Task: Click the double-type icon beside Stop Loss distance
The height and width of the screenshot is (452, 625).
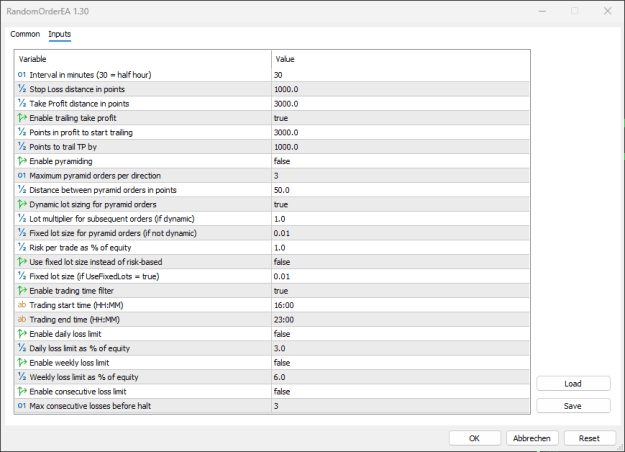Action: coord(22,89)
